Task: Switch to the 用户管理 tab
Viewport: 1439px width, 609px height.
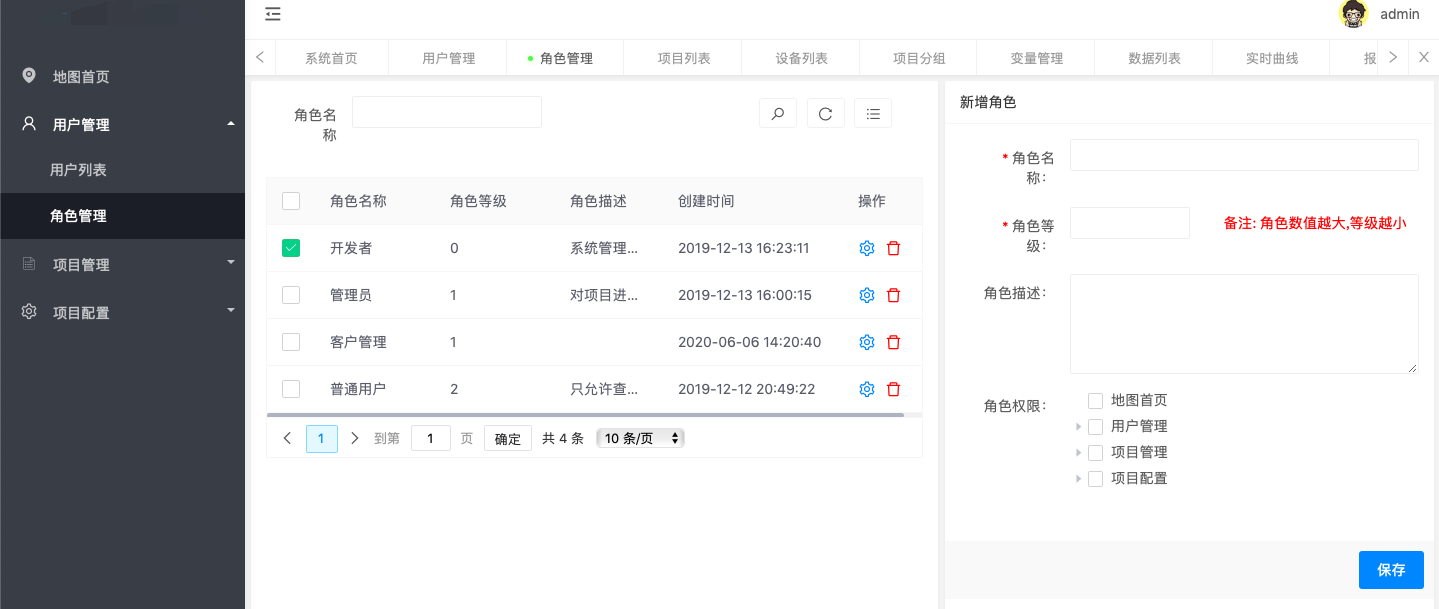Action: (x=448, y=58)
